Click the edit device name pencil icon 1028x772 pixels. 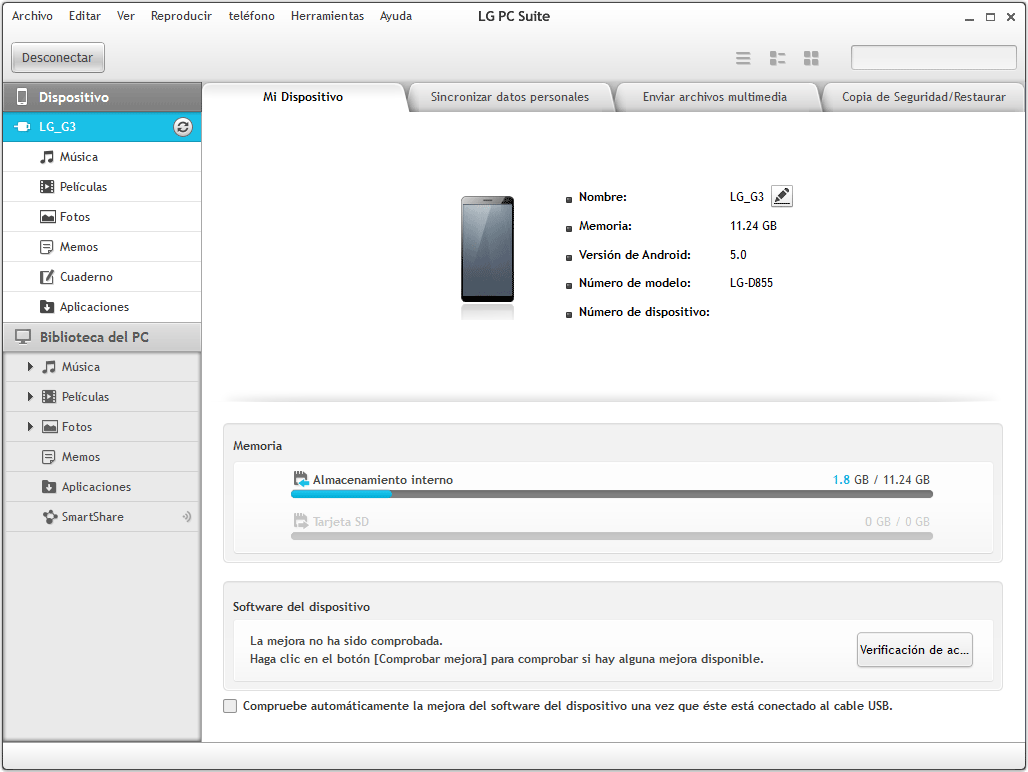781,196
